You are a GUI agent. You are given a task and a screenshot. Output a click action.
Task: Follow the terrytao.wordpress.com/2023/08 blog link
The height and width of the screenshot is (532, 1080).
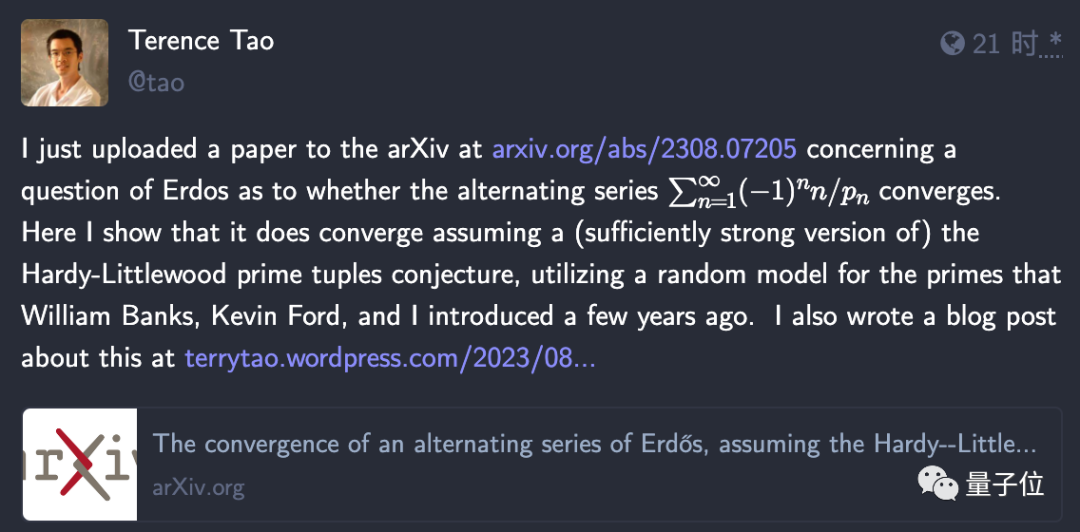[x=390, y=357]
